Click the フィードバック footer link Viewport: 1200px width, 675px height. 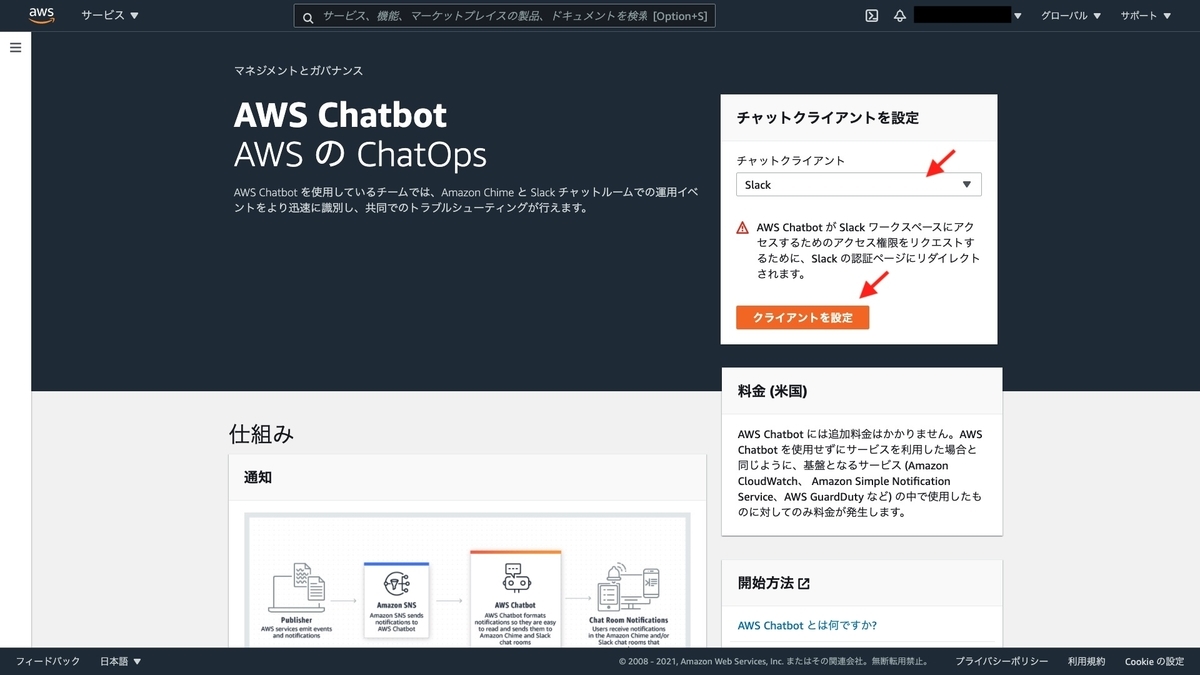click(x=48, y=662)
